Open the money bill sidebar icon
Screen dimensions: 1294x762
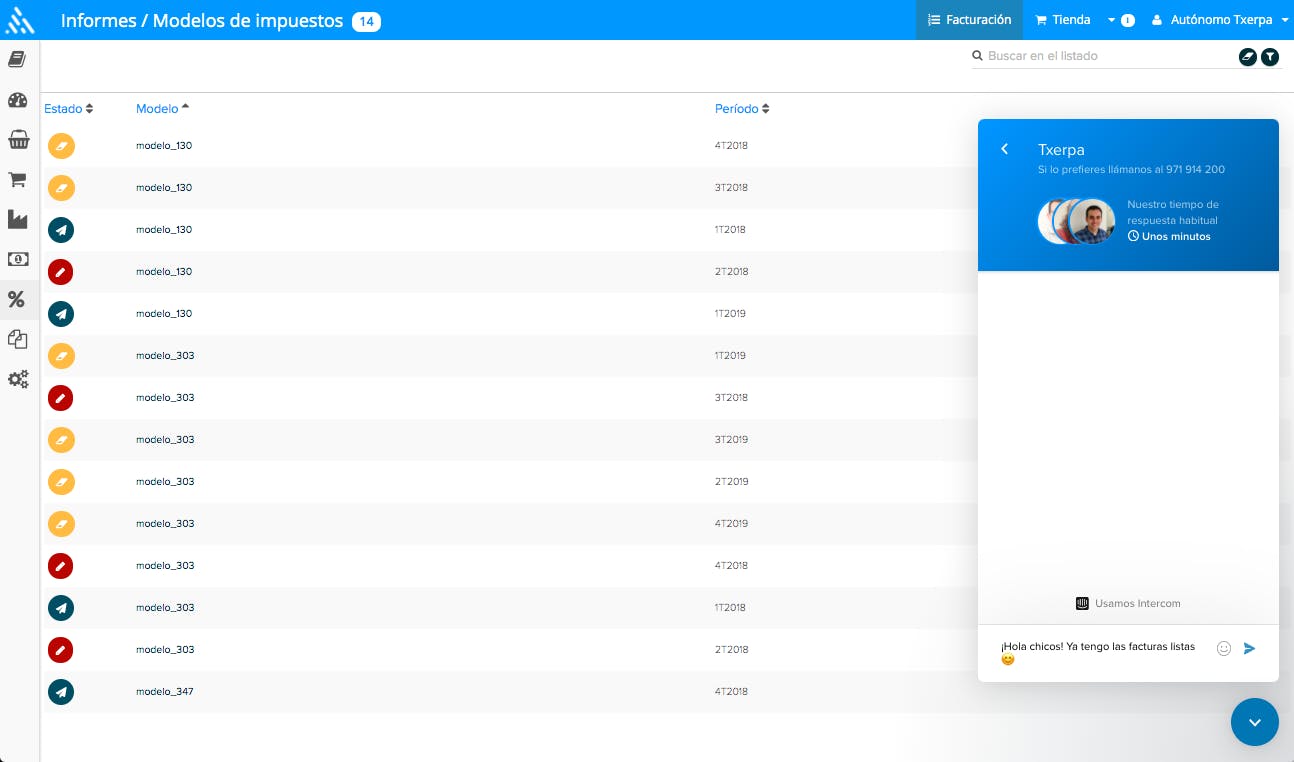pyautogui.click(x=17, y=259)
